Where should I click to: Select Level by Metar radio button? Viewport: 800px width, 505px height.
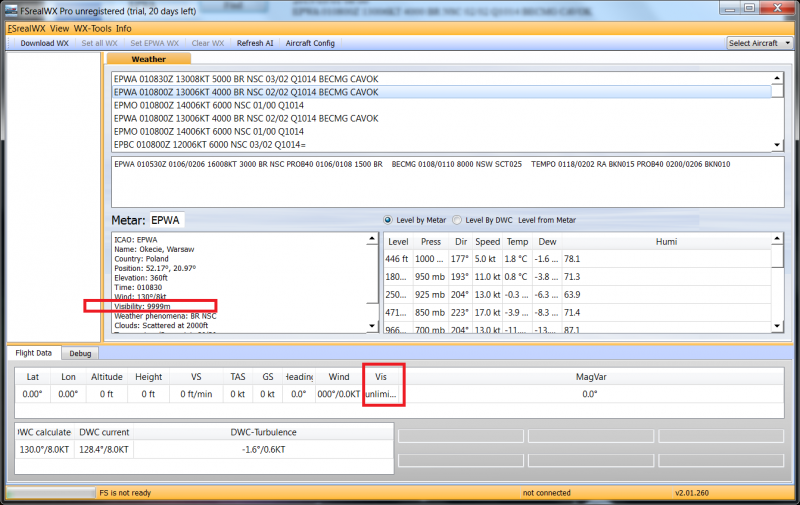(388, 220)
